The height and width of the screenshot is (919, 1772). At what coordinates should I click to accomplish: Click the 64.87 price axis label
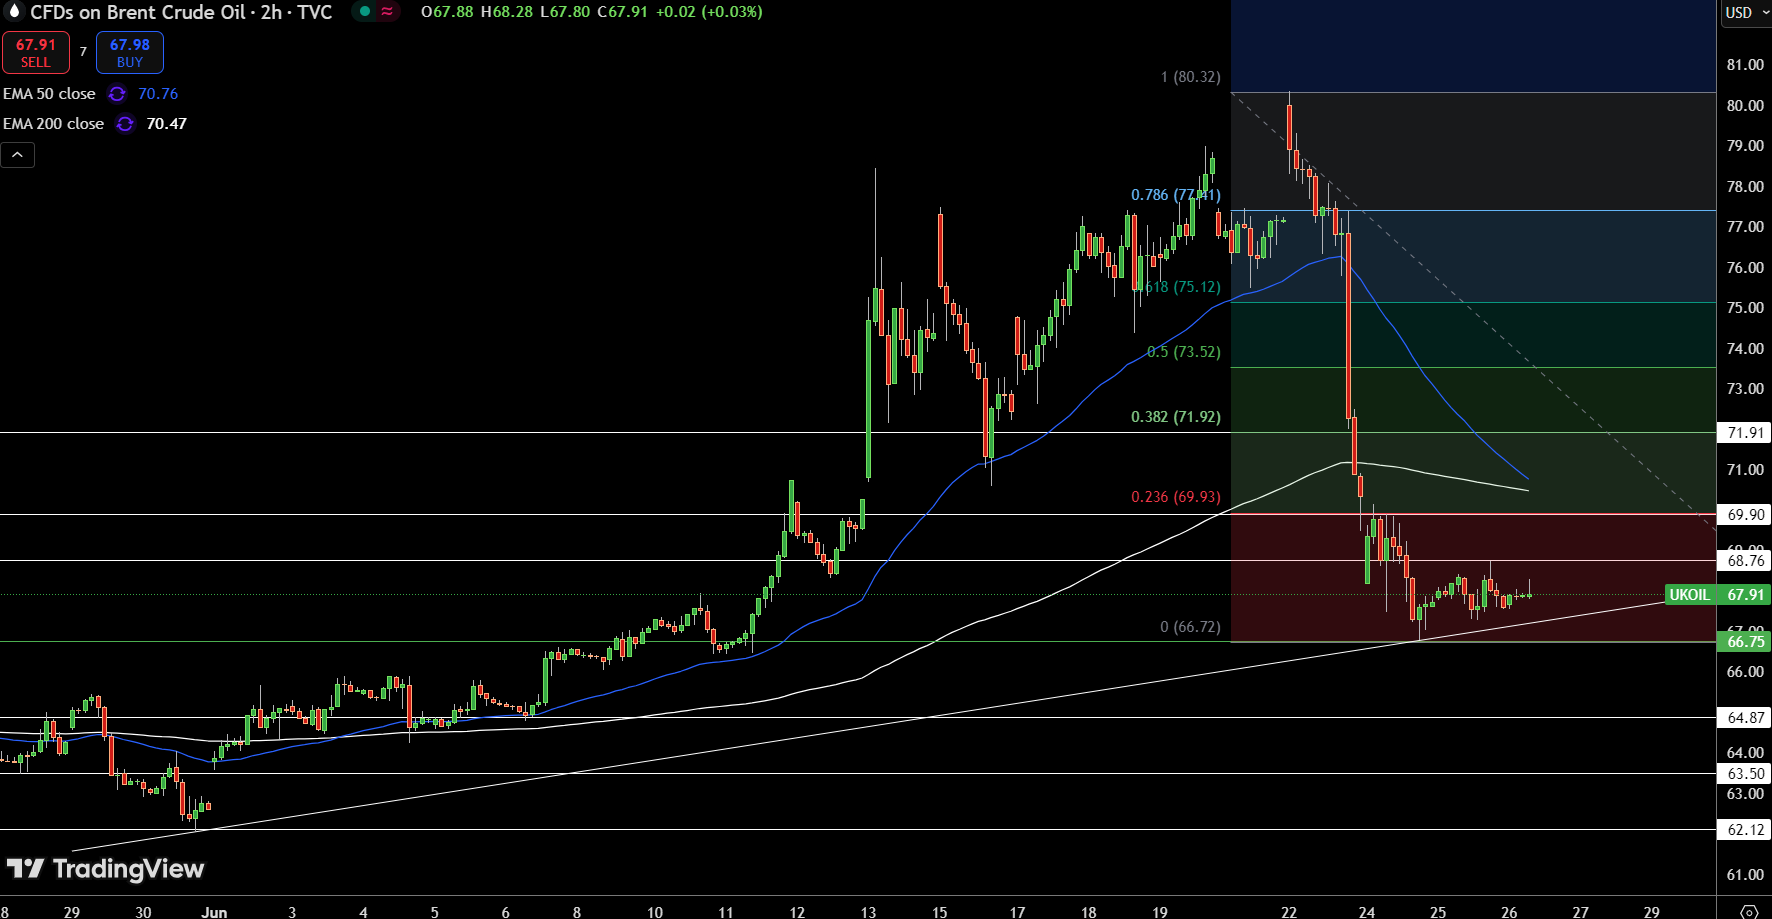pyautogui.click(x=1745, y=718)
